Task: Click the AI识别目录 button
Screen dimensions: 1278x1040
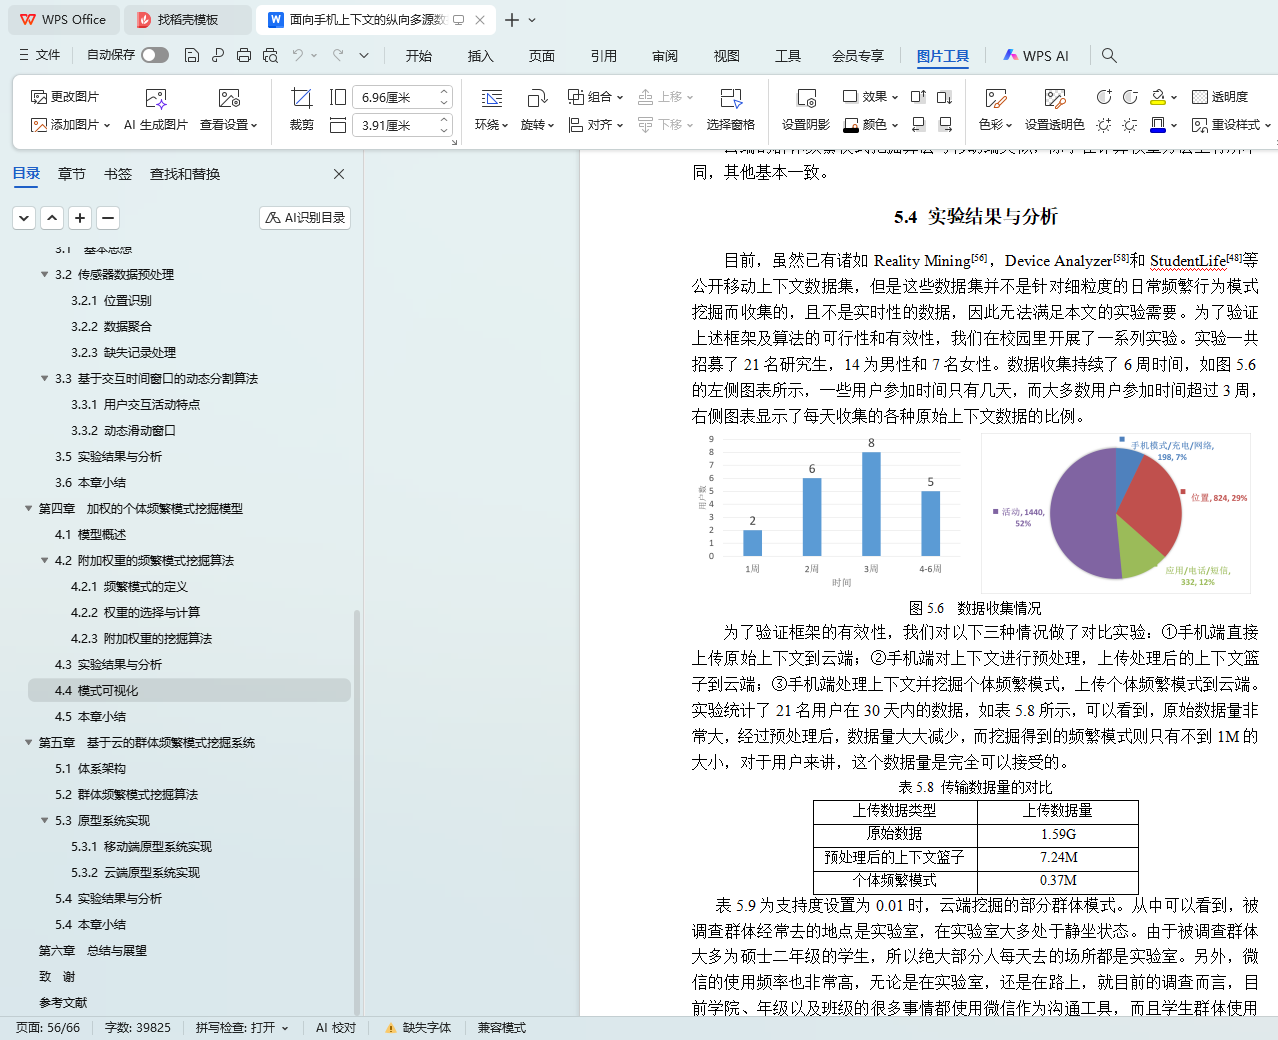Action: tap(305, 218)
